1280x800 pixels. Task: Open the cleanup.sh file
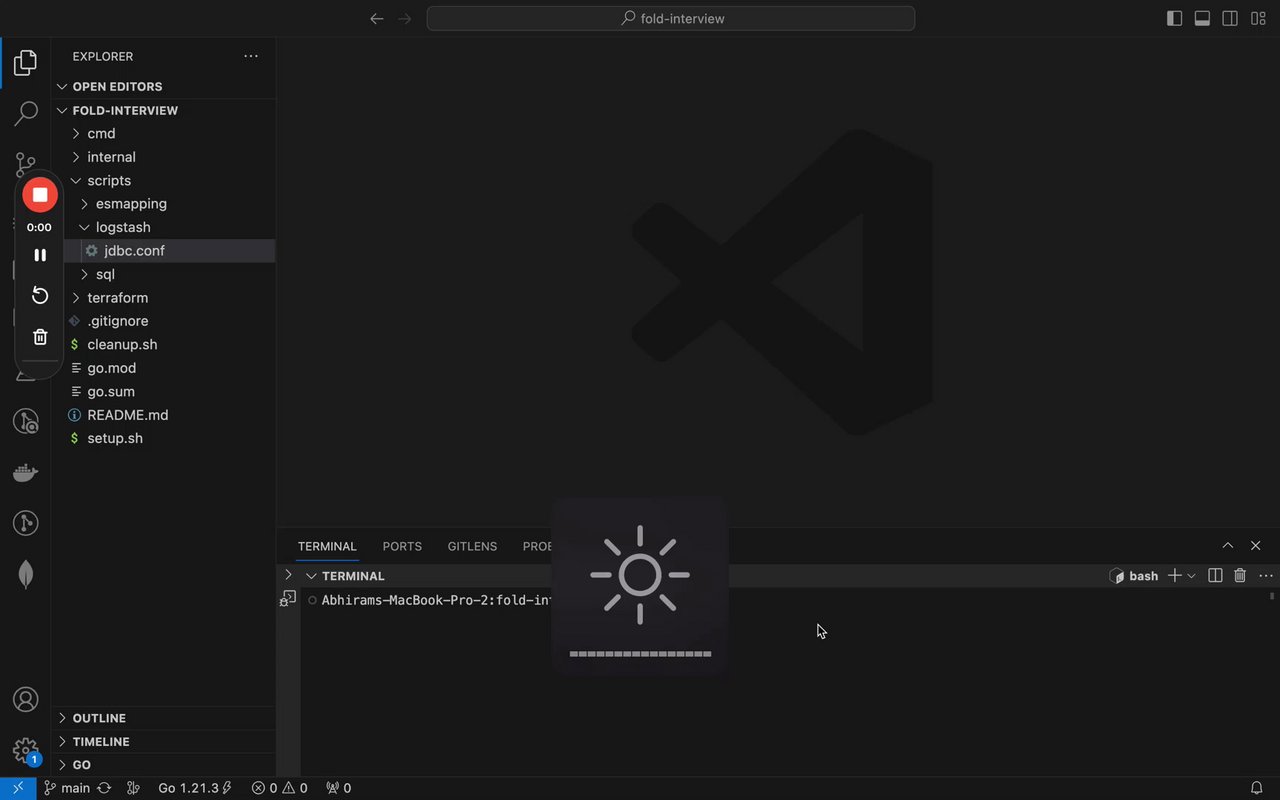[164, 344]
